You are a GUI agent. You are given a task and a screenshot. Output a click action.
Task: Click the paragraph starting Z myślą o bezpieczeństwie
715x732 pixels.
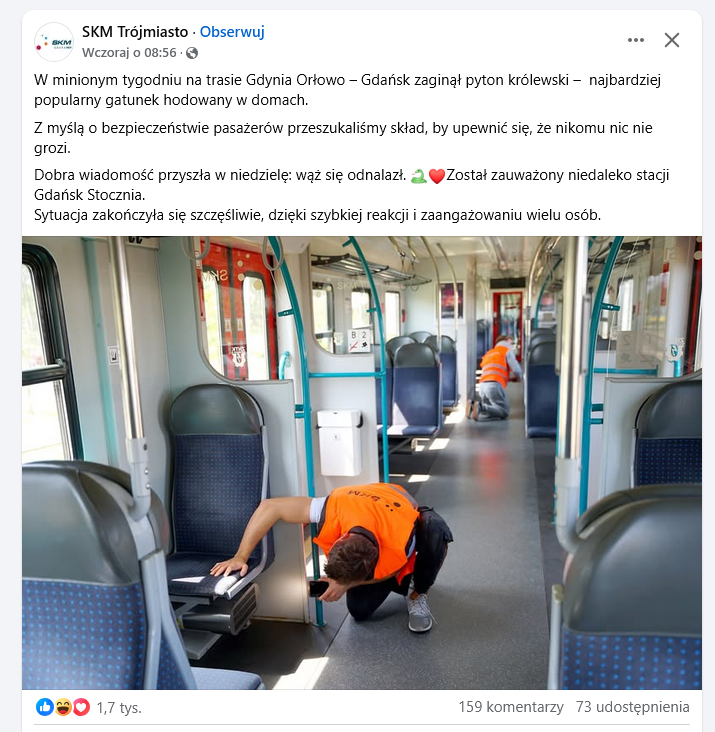tap(343, 138)
